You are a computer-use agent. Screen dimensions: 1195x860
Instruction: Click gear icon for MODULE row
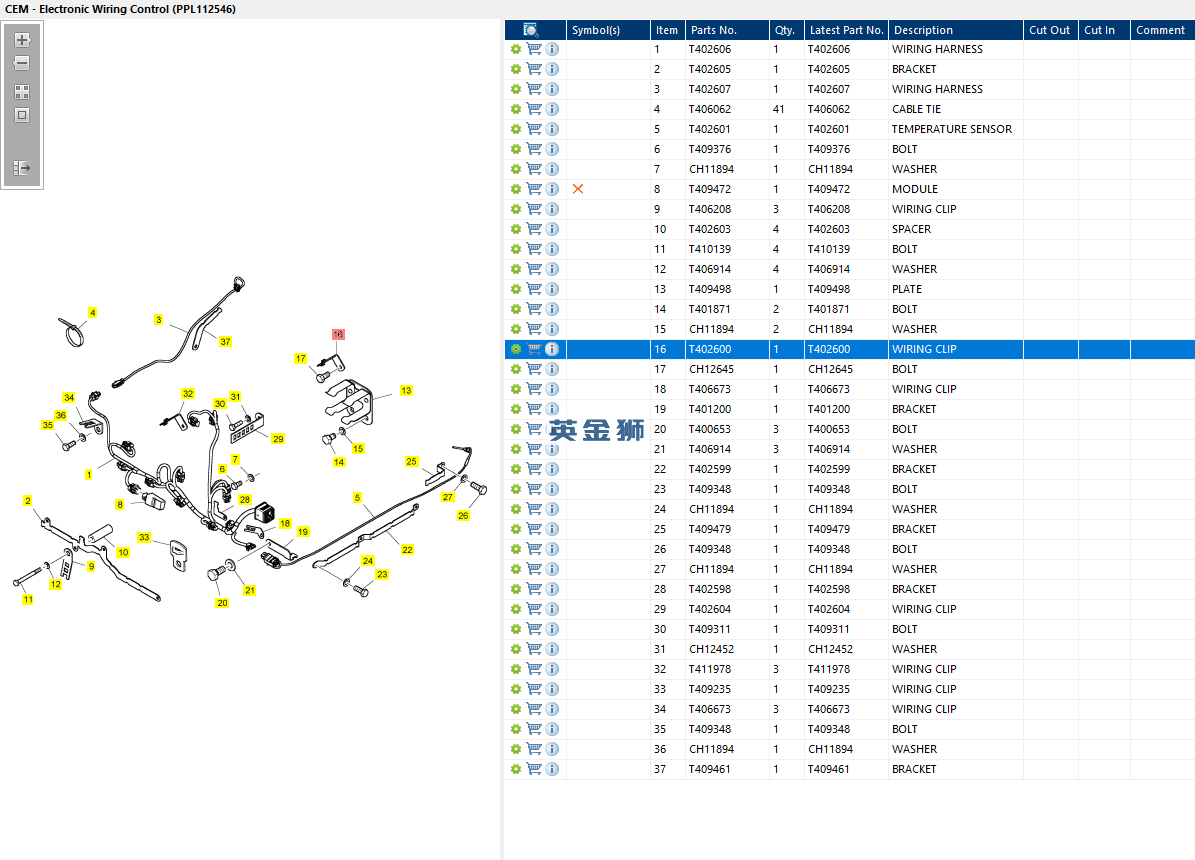click(516, 189)
